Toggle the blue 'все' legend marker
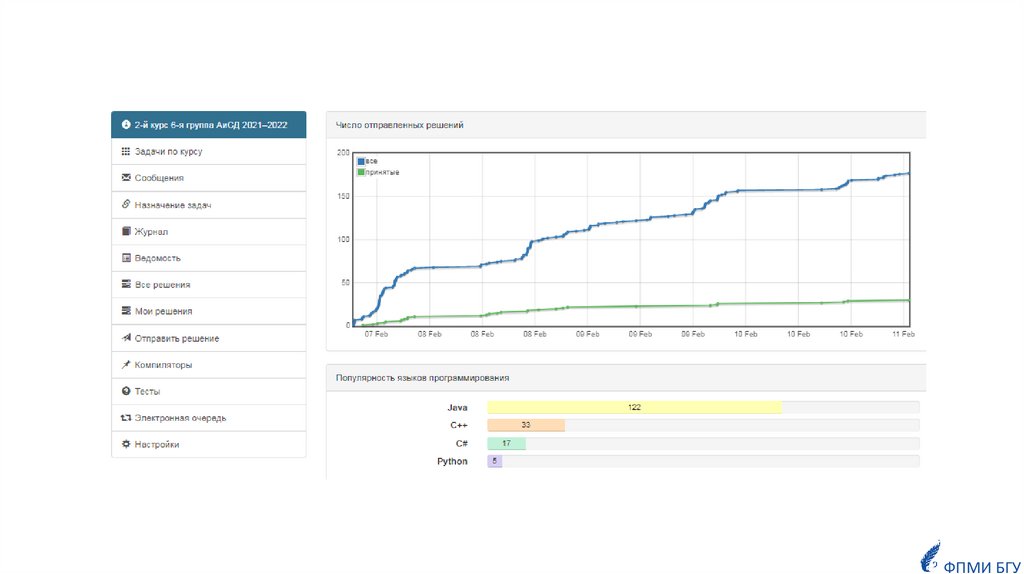The height and width of the screenshot is (574, 1024). point(361,161)
